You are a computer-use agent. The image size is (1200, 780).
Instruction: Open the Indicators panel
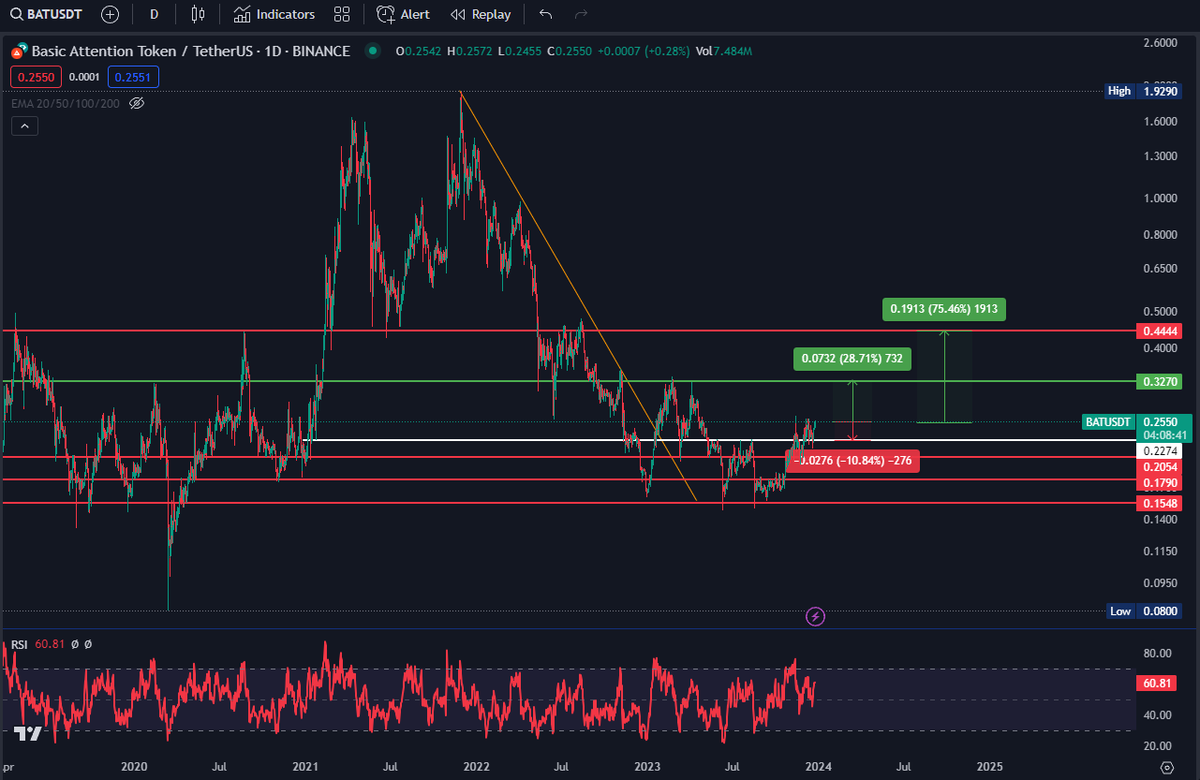[x=274, y=14]
